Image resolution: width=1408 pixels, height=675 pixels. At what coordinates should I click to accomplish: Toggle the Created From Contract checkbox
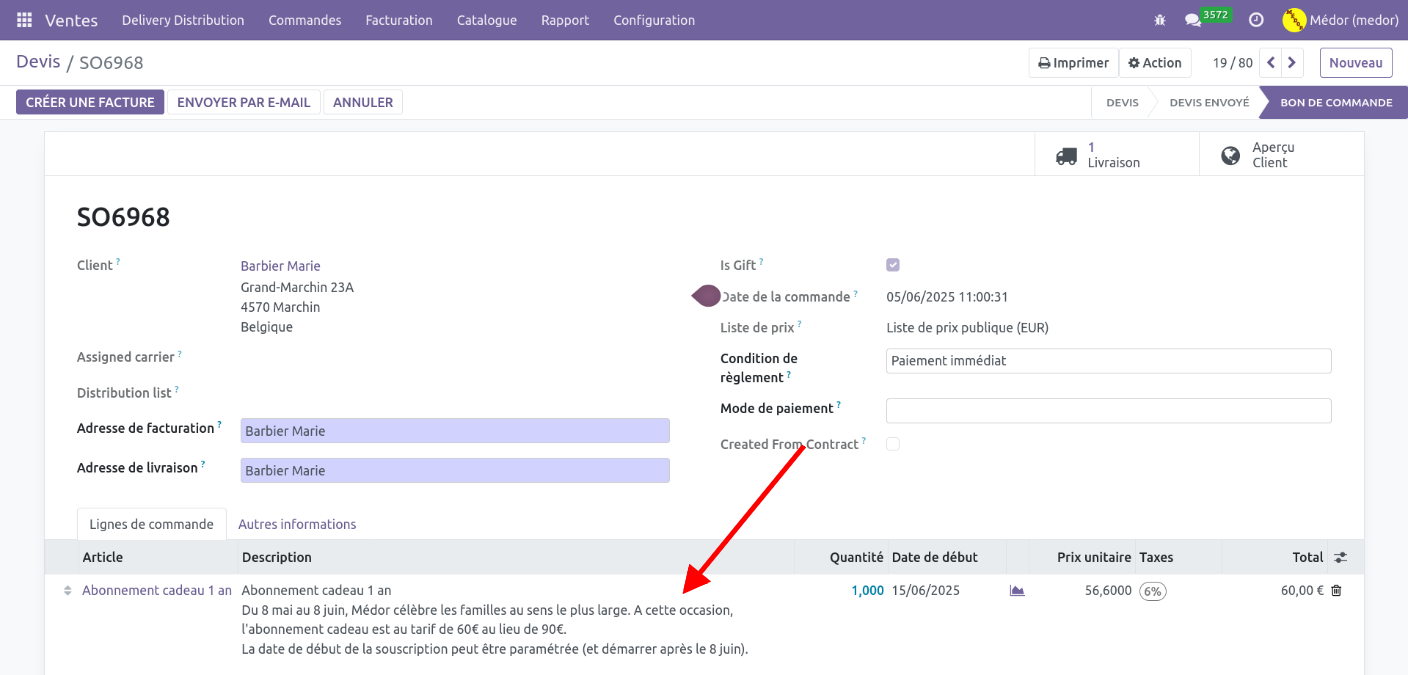(x=893, y=444)
